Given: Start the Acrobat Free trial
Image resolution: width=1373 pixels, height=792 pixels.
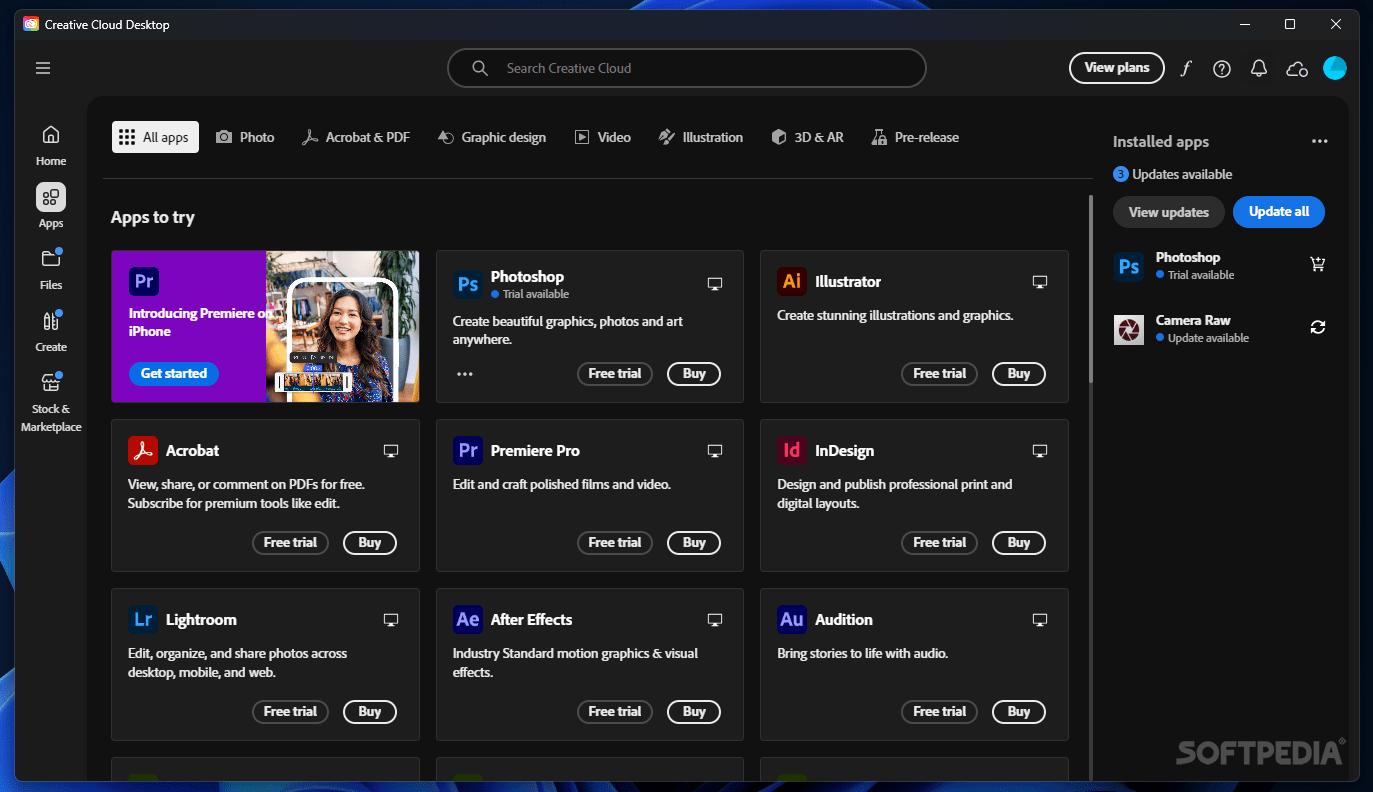Looking at the screenshot, I should tap(290, 543).
